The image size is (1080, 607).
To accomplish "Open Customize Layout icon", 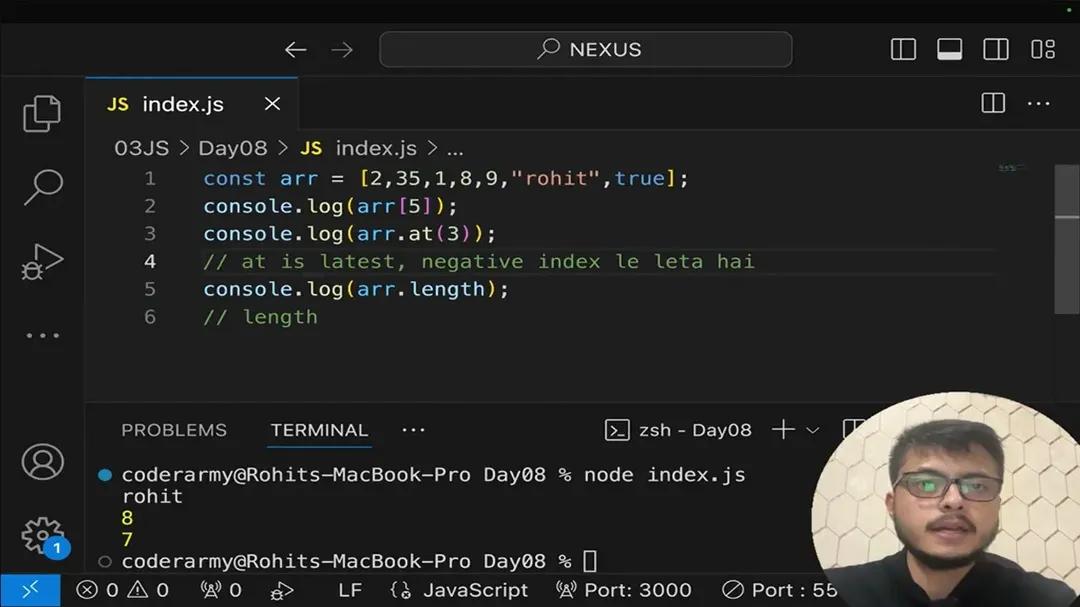I will (1043, 49).
